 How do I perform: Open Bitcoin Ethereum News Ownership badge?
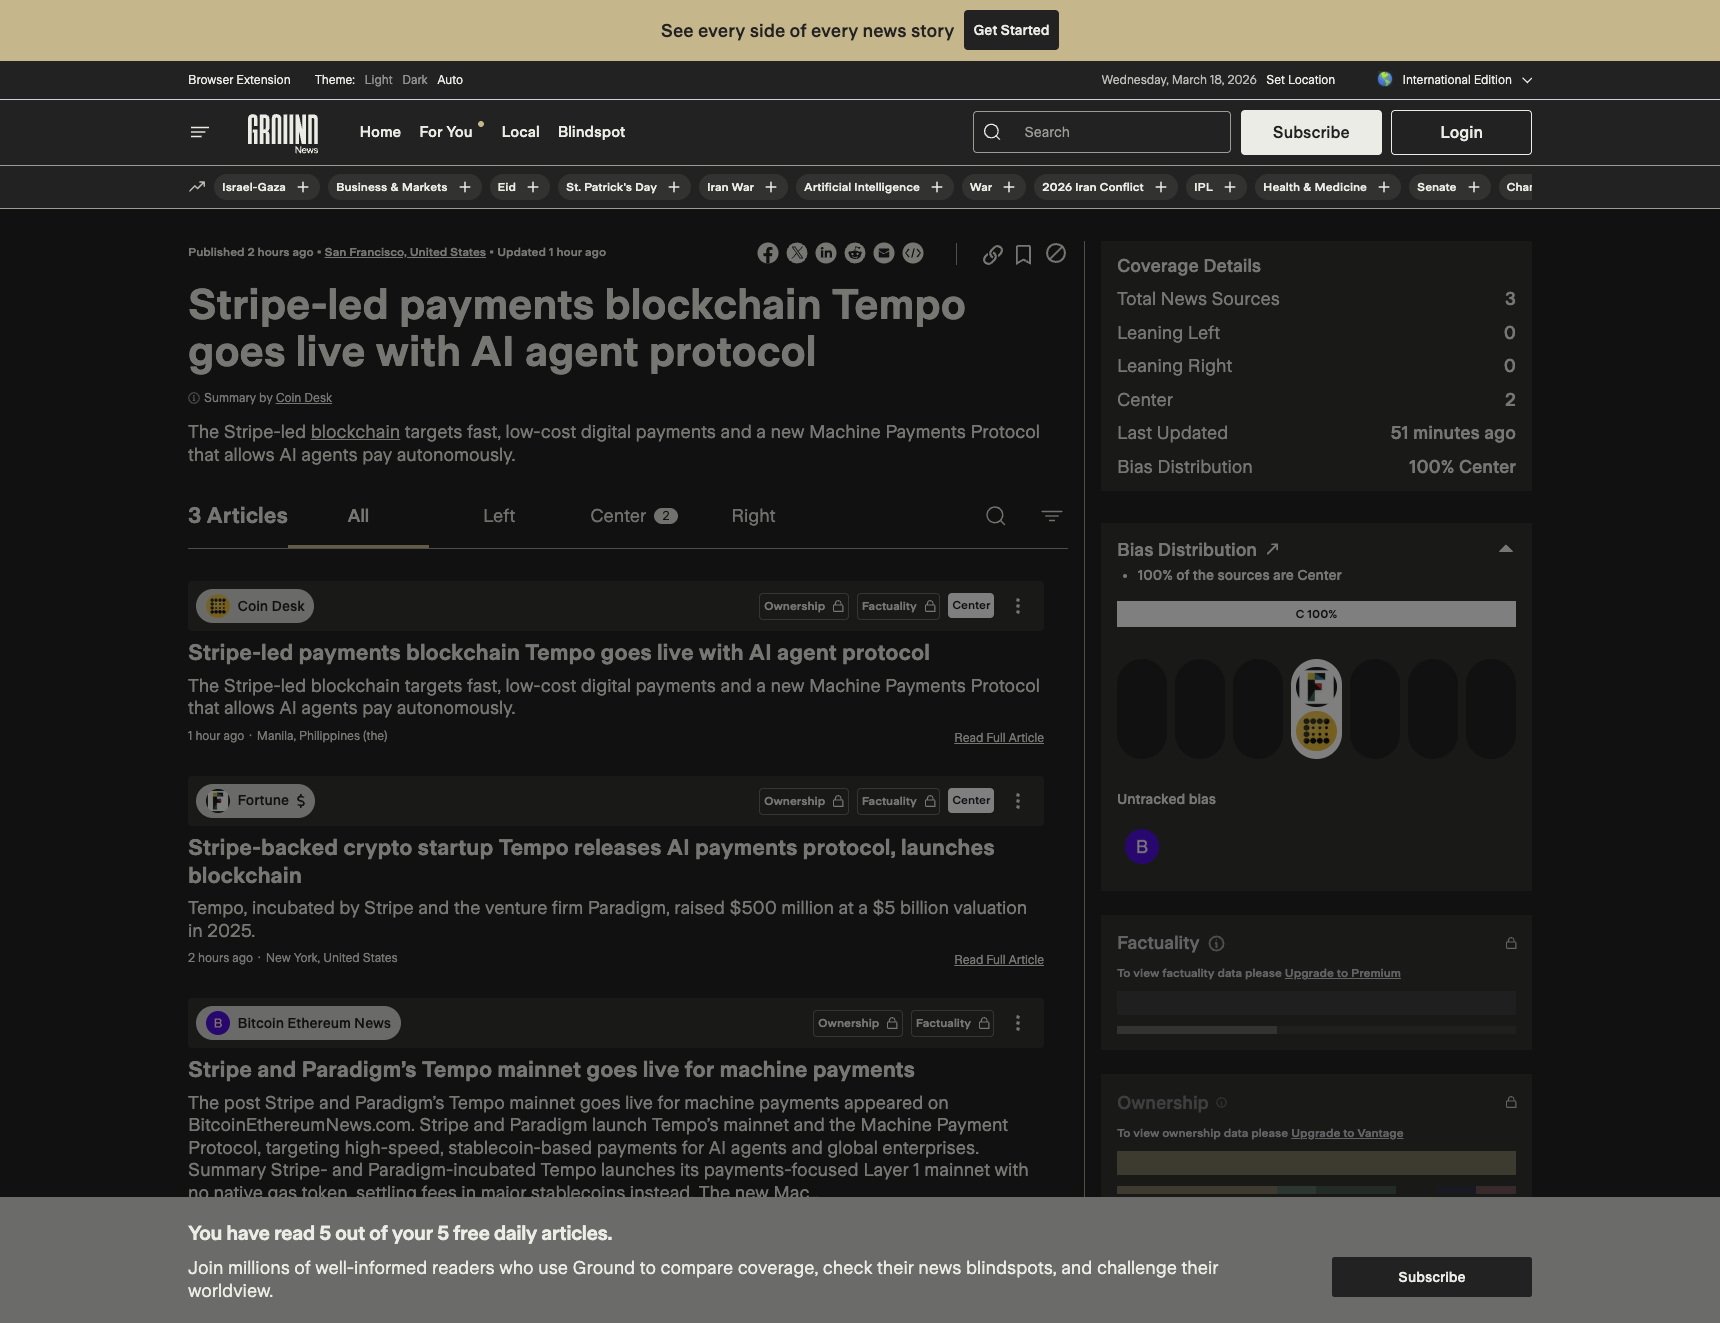pyautogui.click(x=858, y=1023)
